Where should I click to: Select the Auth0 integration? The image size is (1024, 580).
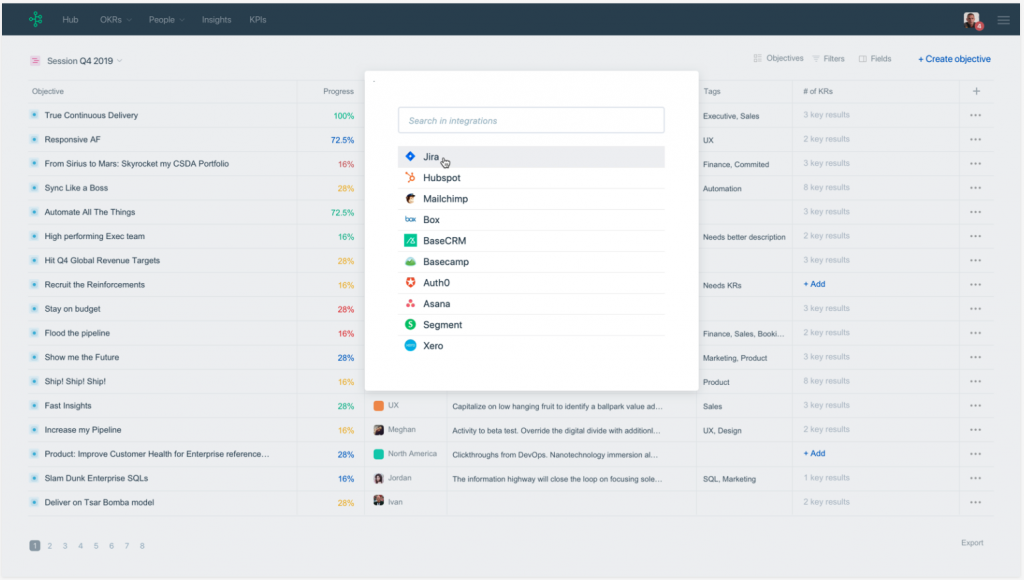pos(531,282)
